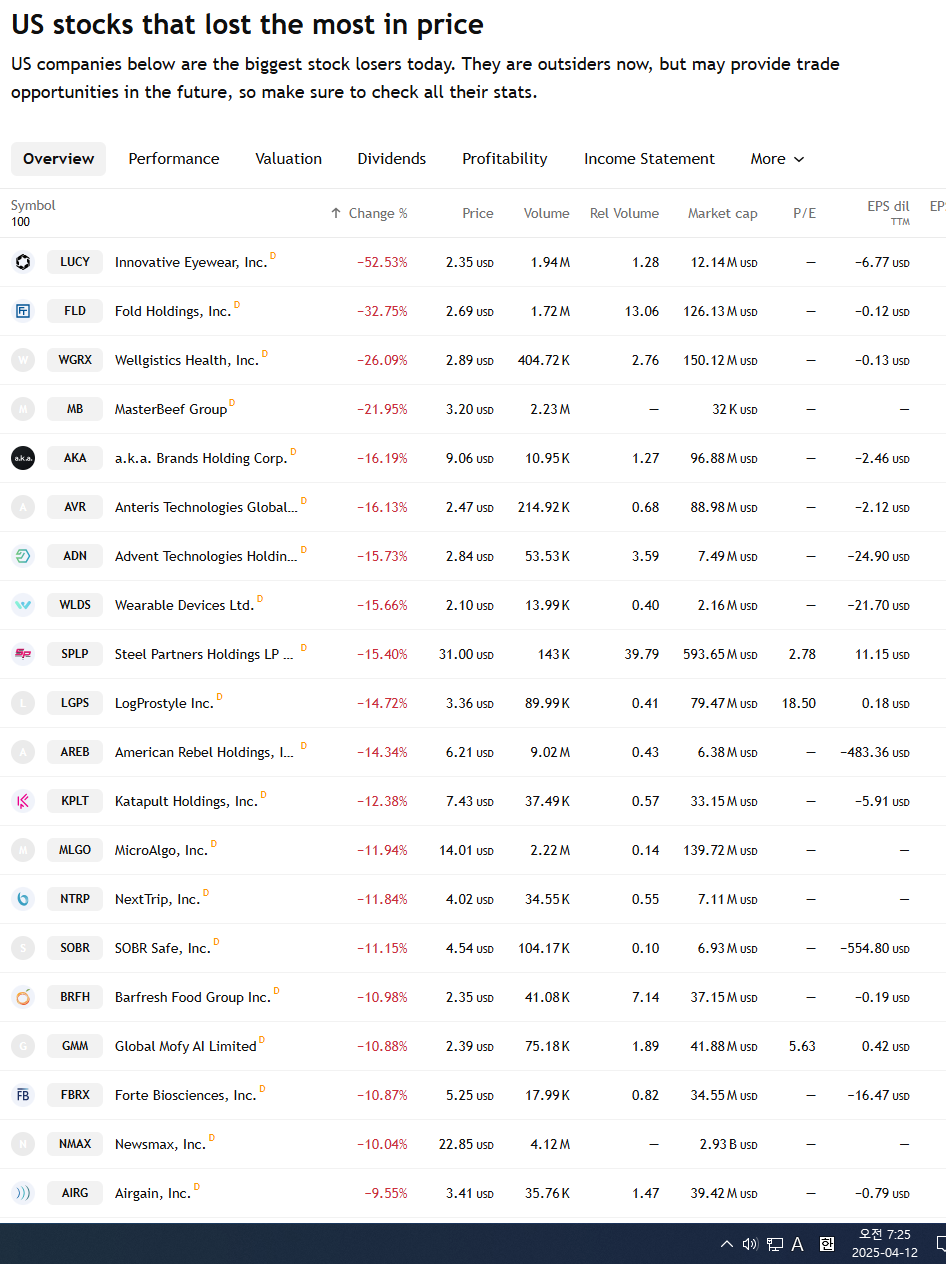Open the Global Mofy AI Limited link
This screenshot has height=1264, width=946.
(x=186, y=1046)
